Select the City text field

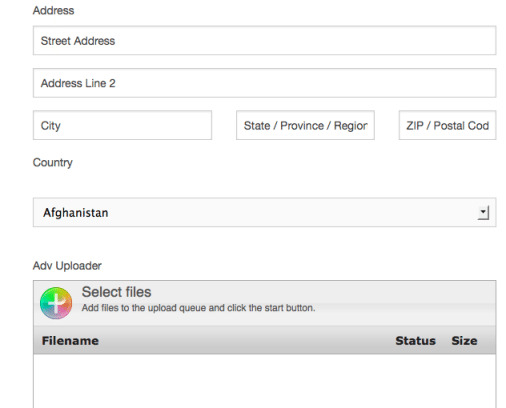pyautogui.click(x=122, y=125)
